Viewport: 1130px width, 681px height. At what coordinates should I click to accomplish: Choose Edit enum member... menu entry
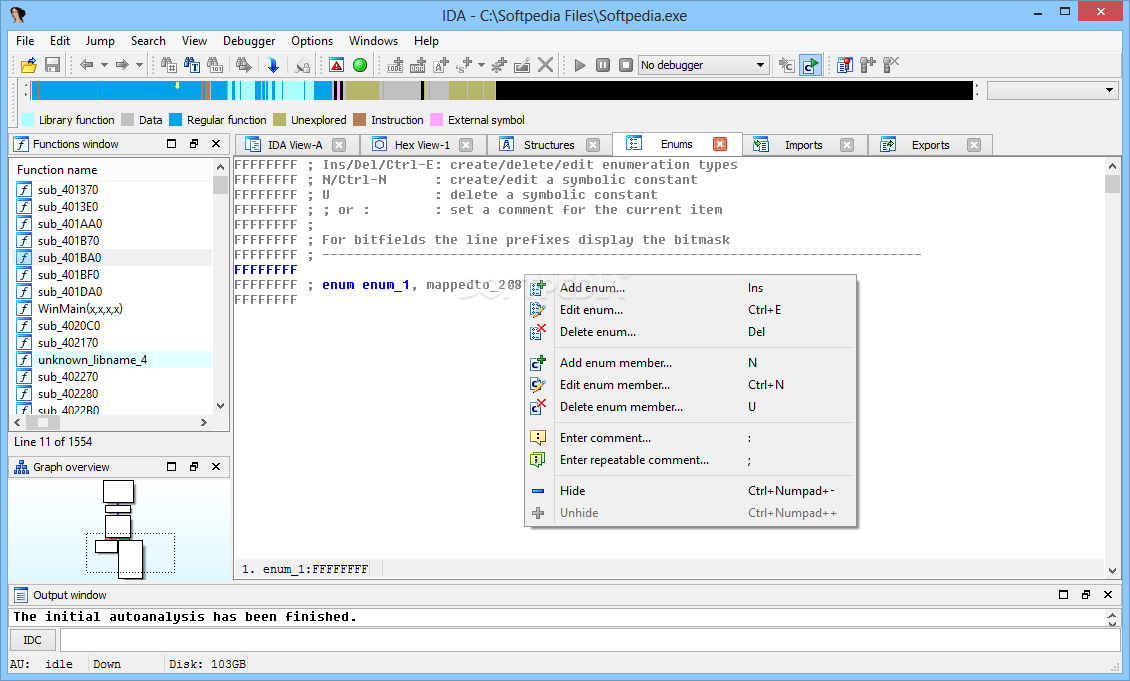coord(690,385)
